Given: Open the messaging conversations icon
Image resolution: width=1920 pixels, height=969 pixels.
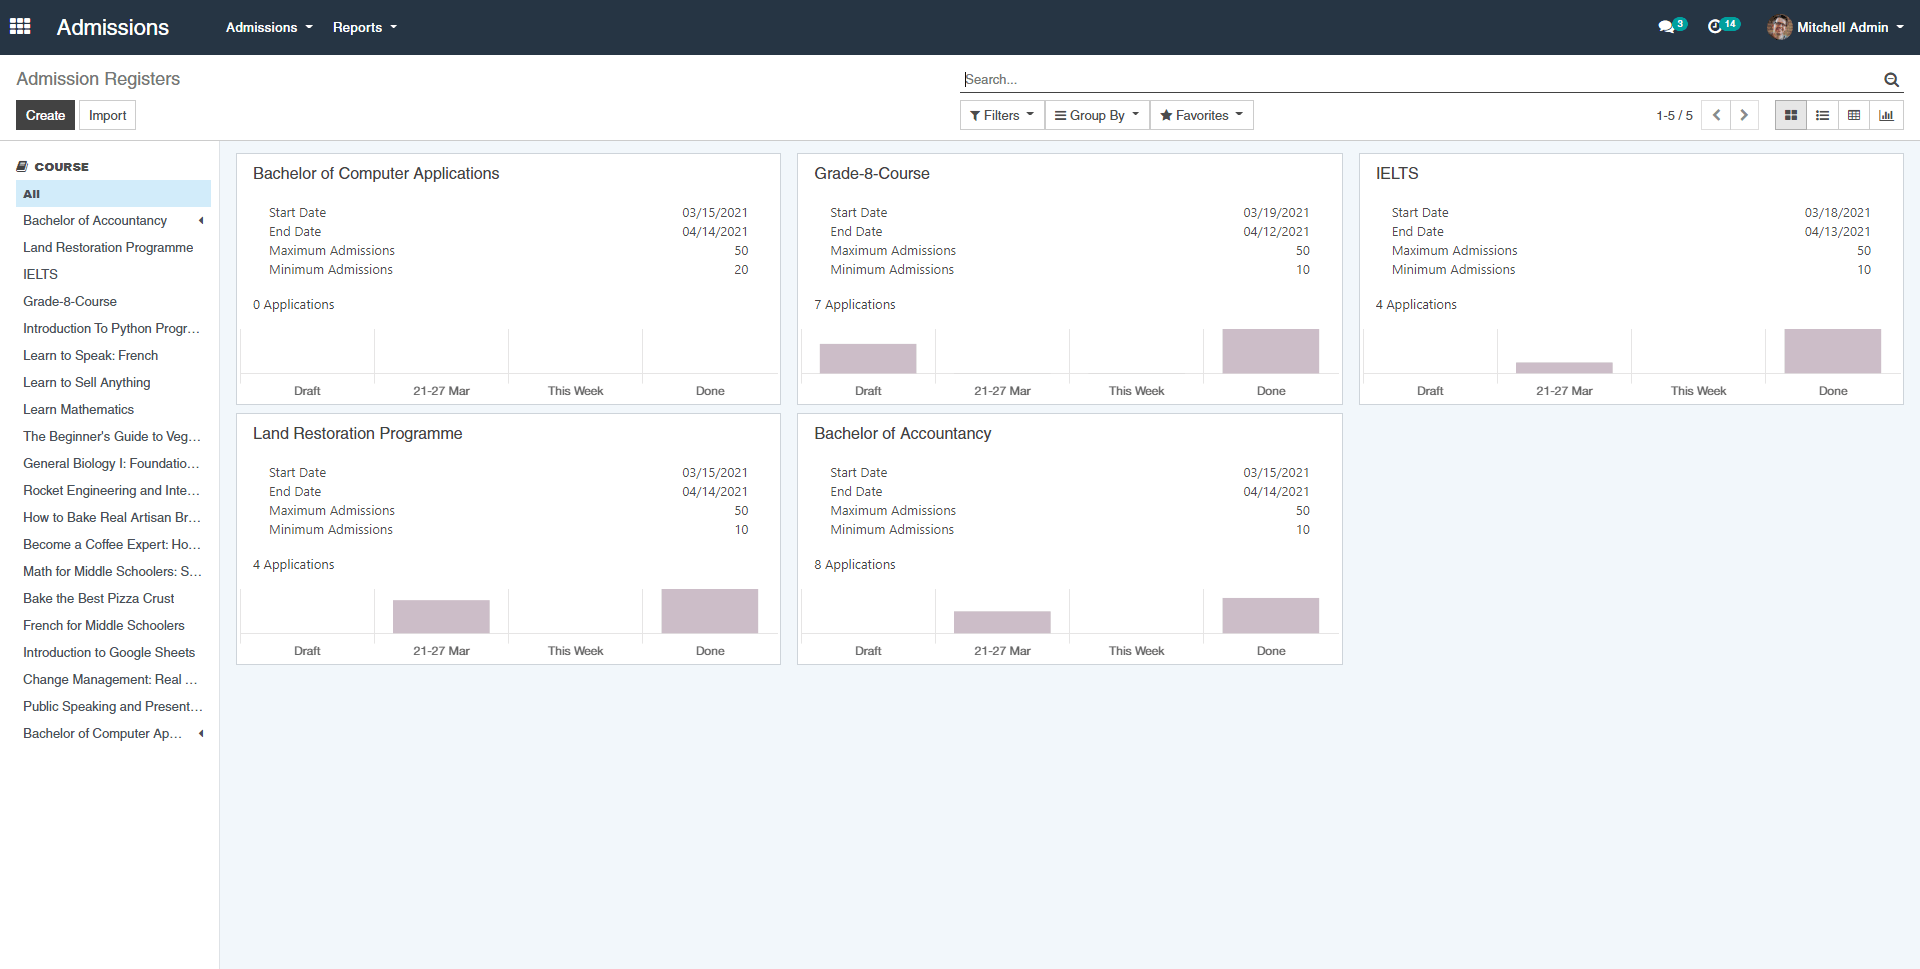Looking at the screenshot, I should tap(1667, 26).
